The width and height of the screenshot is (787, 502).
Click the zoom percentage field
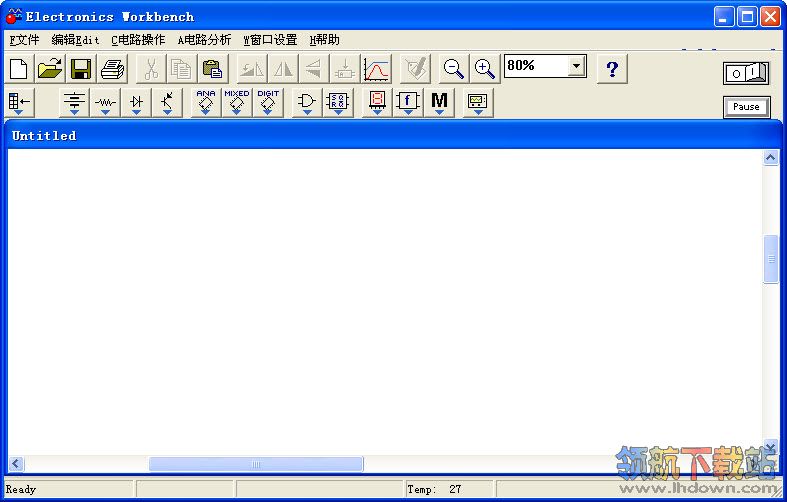(x=537, y=66)
